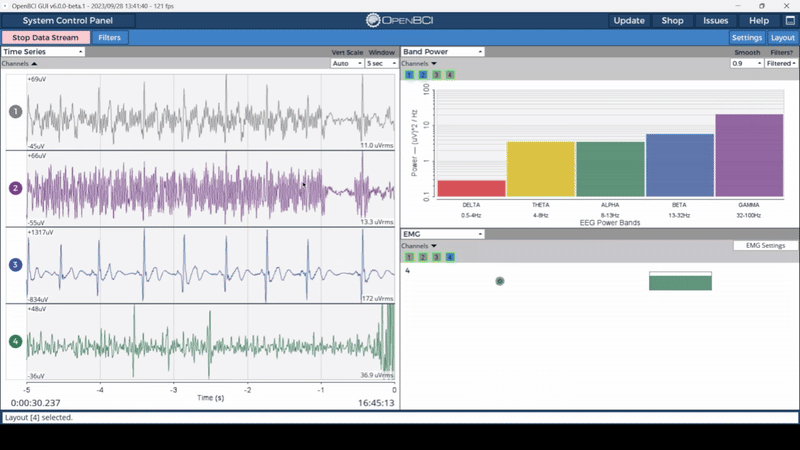800x450 pixels.
Task: Click channel 1 waveform plot
Action: tap(211, 112)
